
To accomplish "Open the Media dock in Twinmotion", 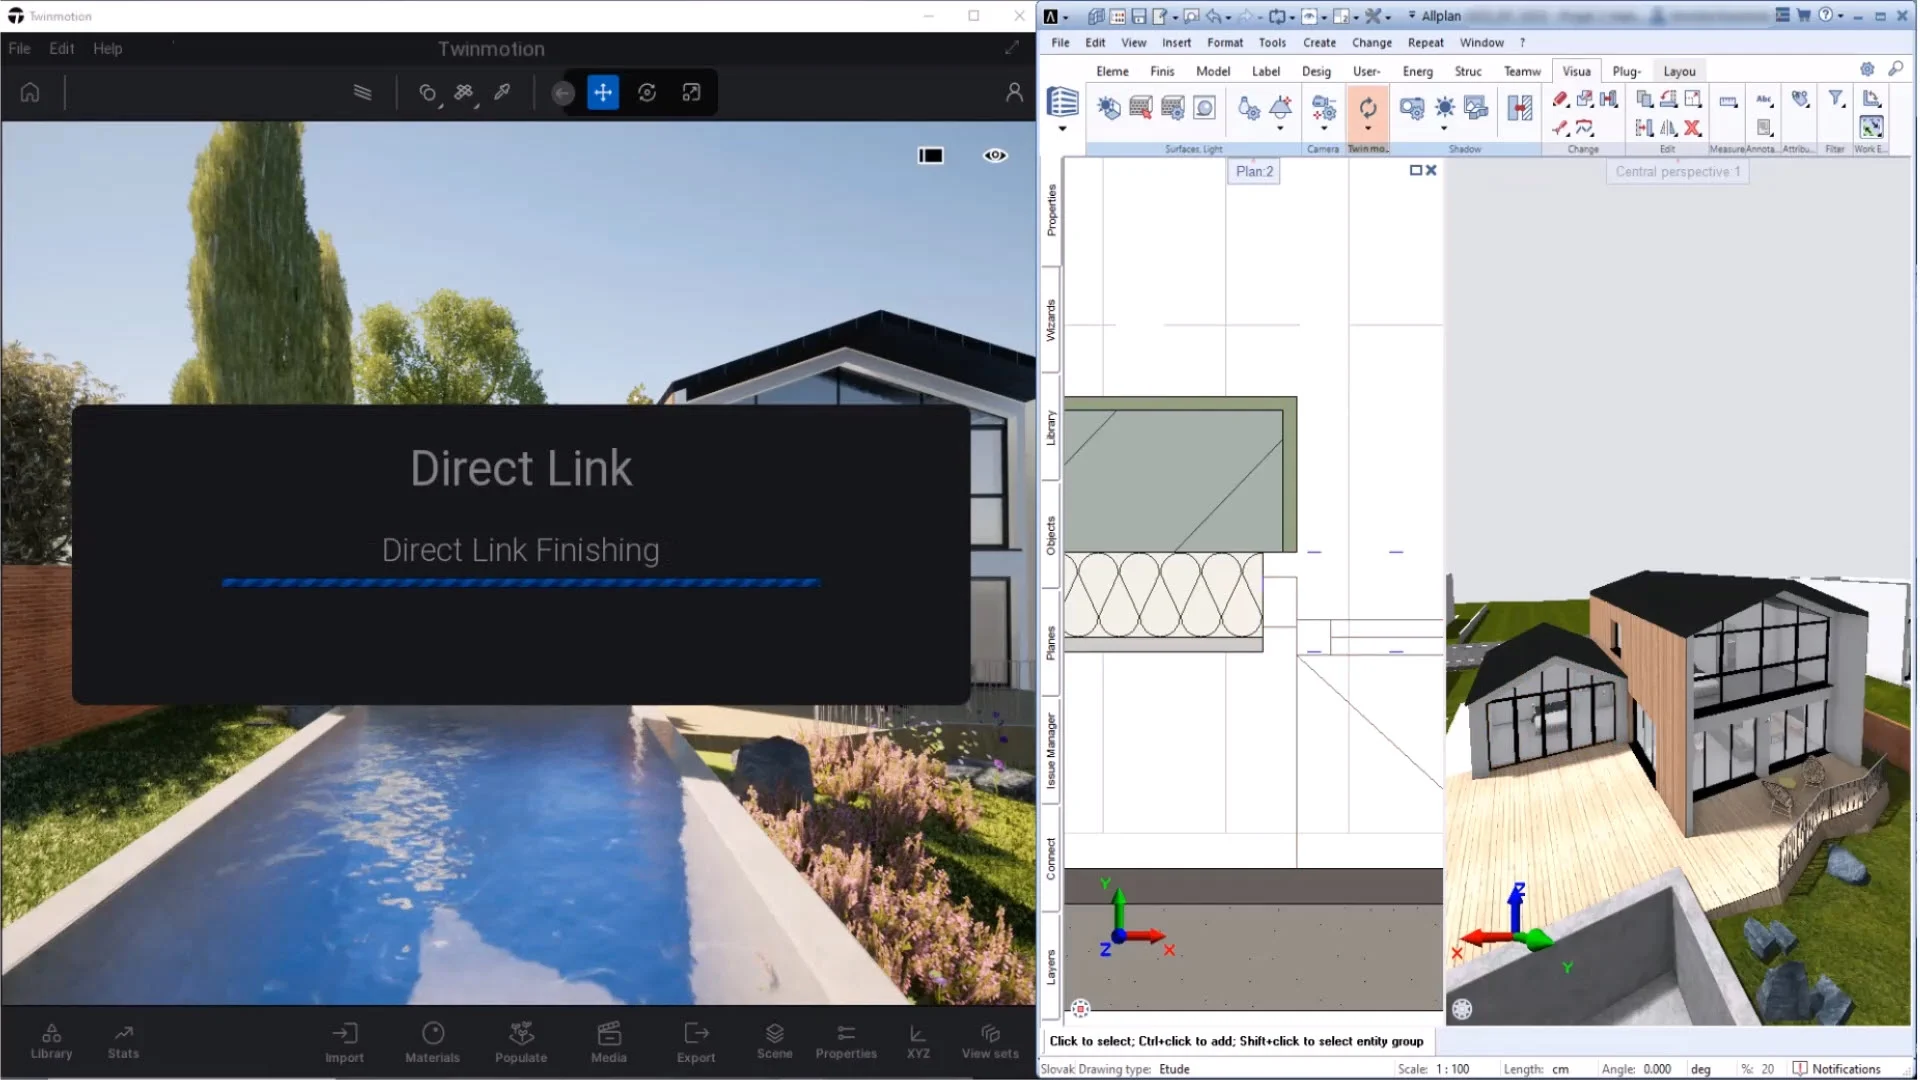I will (x=609, y=1043).
